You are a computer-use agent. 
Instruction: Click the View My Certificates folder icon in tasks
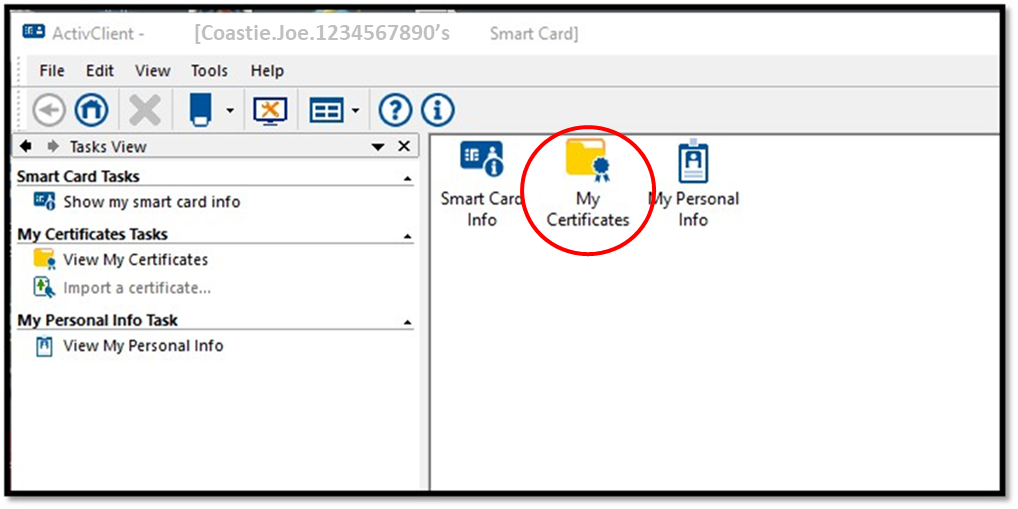45,259
